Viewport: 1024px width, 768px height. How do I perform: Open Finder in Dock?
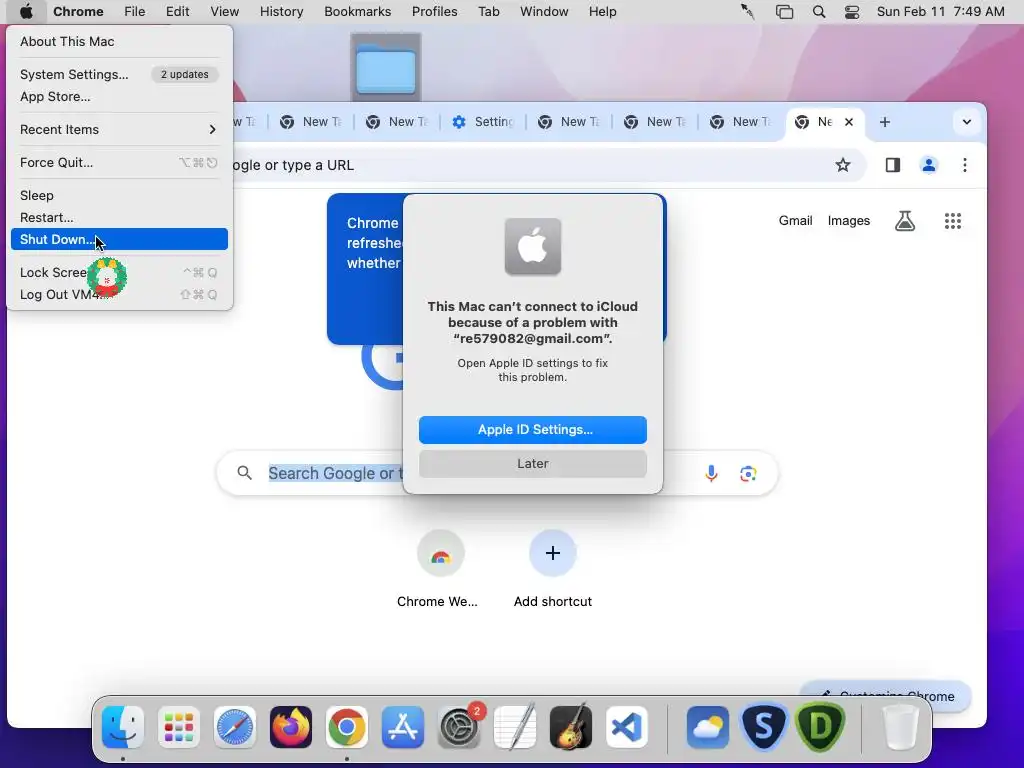click(123, 726)
